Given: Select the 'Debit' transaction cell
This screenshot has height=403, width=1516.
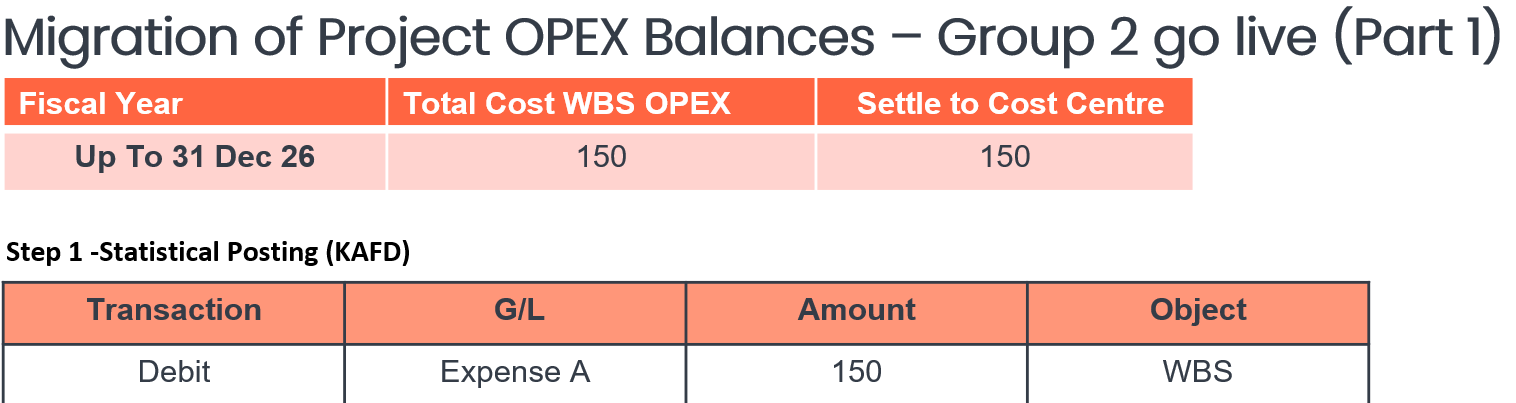Looking at the screenshot, I should (x=174, y=372).
